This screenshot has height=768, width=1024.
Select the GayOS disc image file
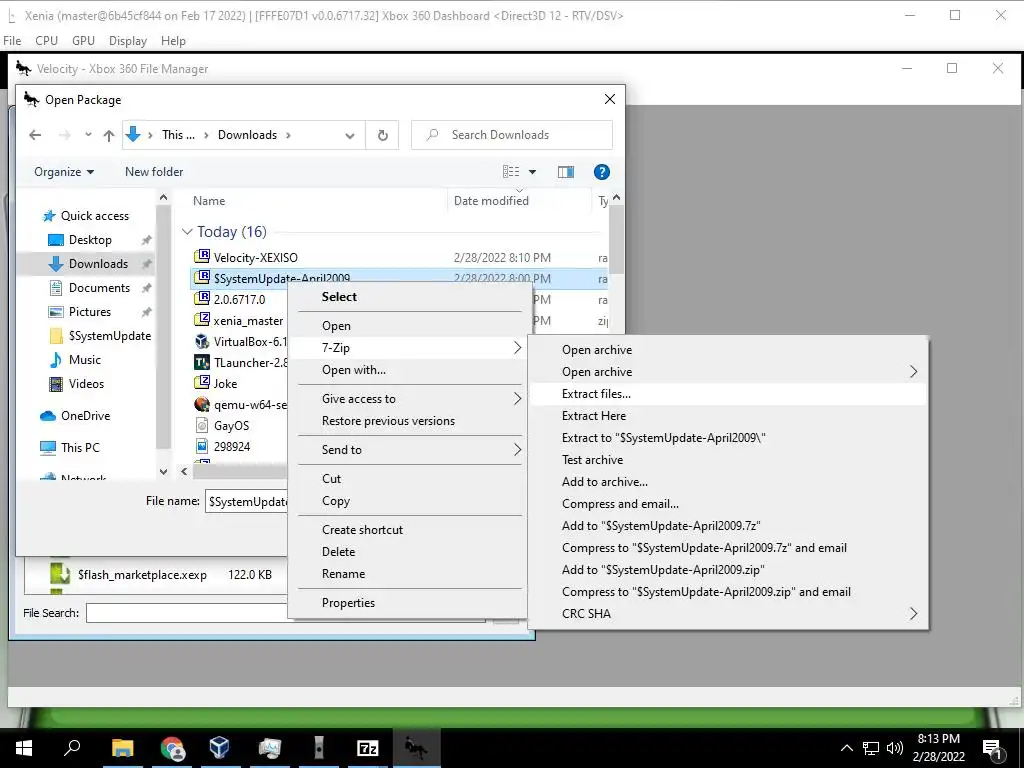pos(231,426)
